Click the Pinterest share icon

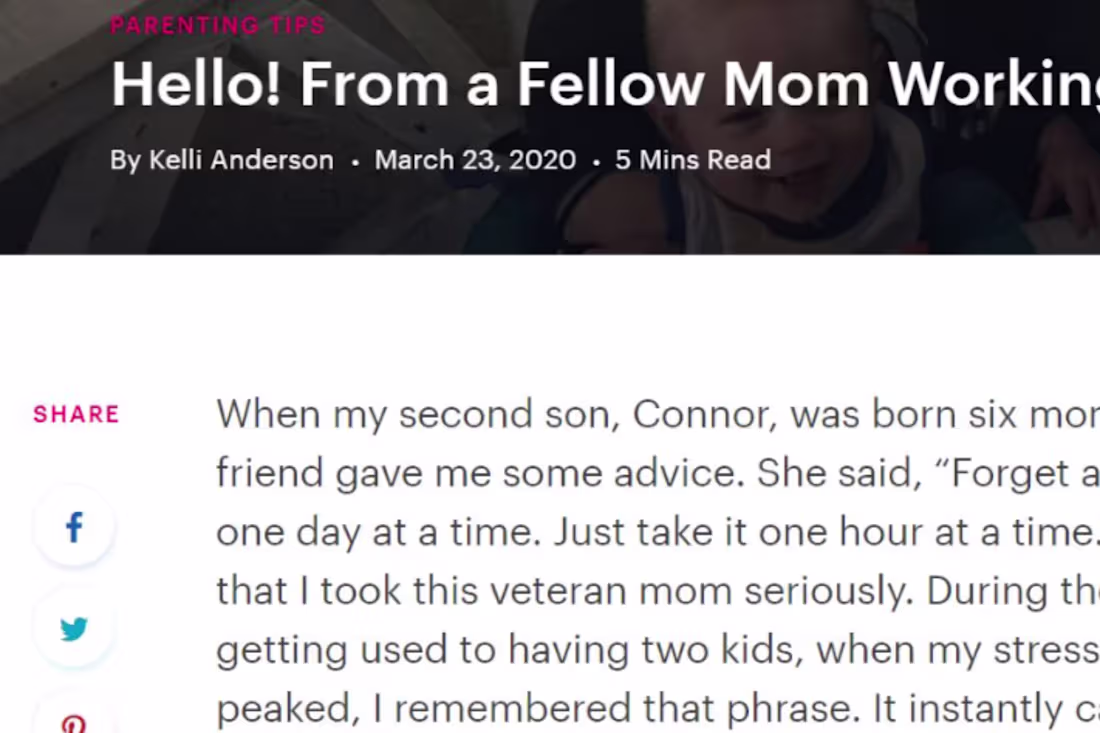(x=74, y=722)
